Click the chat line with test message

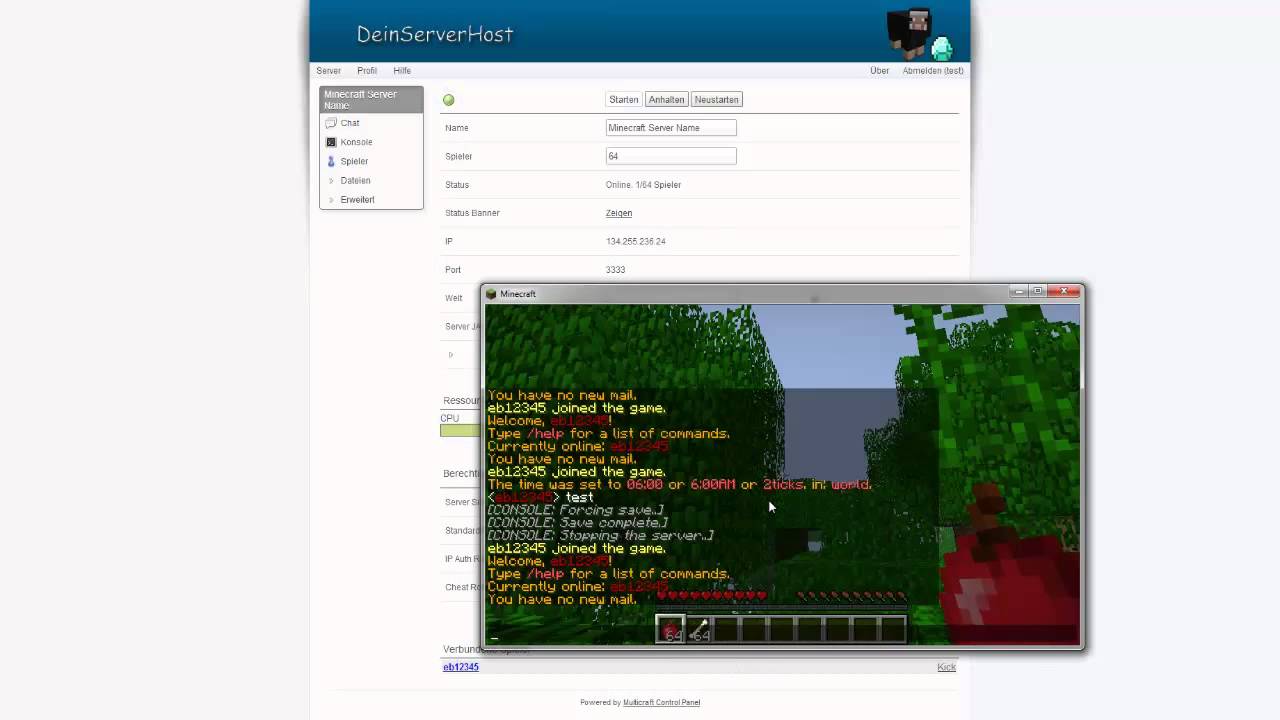click(540, 497)
